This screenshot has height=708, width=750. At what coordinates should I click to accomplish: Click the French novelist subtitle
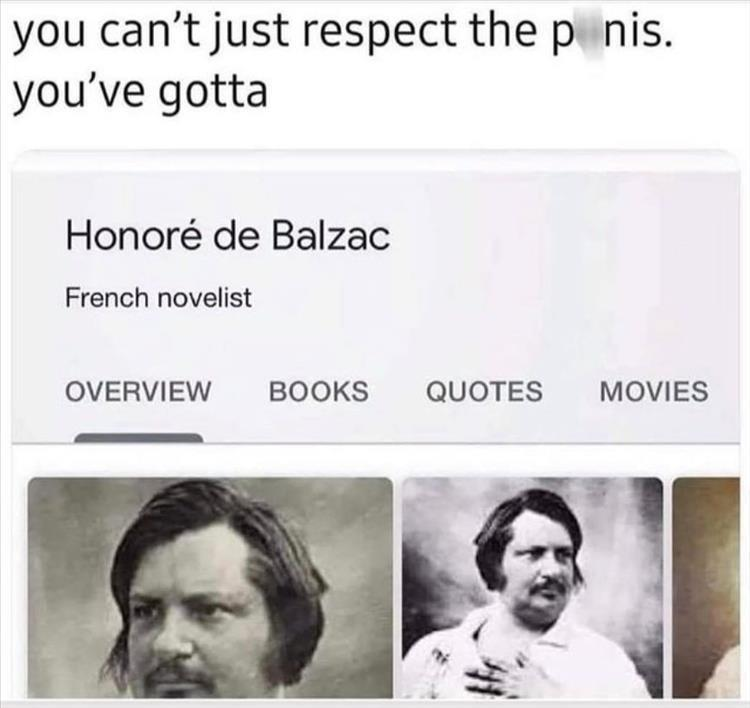coord(158,298)
